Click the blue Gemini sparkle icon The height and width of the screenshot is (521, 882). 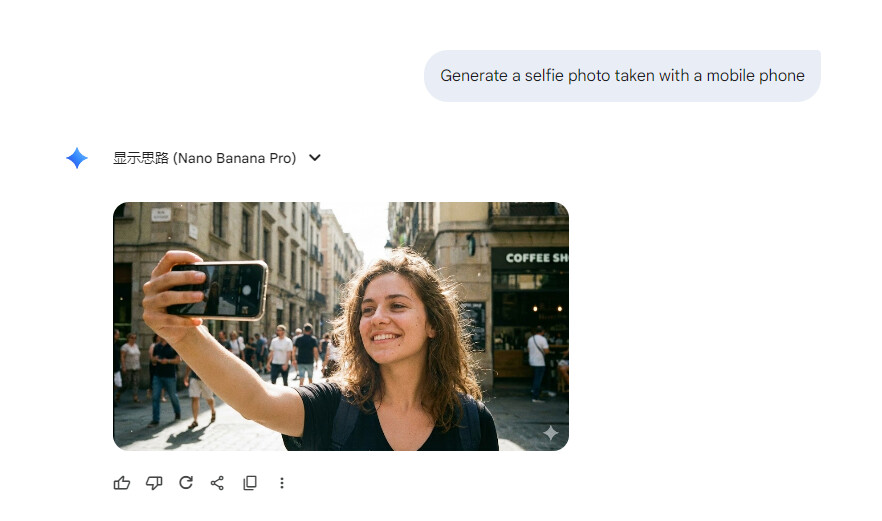[x=76, y=158]
